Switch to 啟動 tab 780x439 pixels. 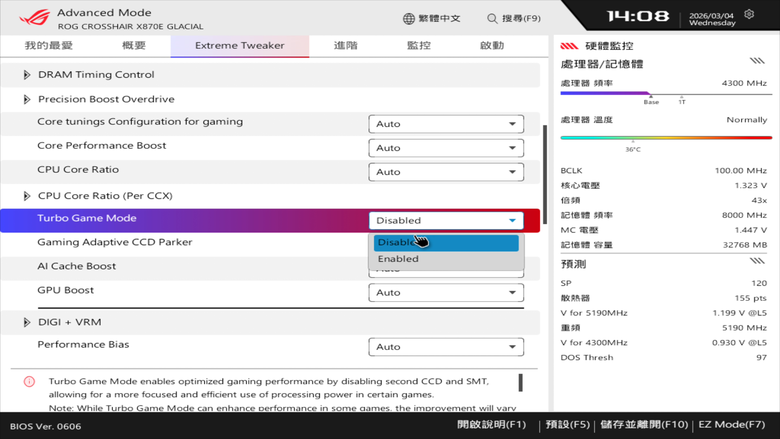492,46
